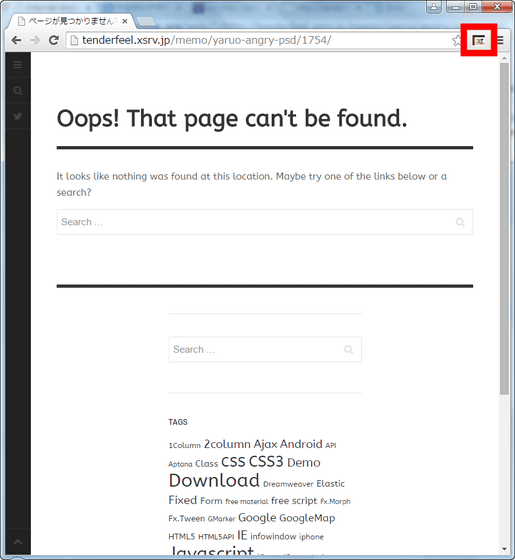Open the free script tag
515x560 pixels.
point(294,501)
